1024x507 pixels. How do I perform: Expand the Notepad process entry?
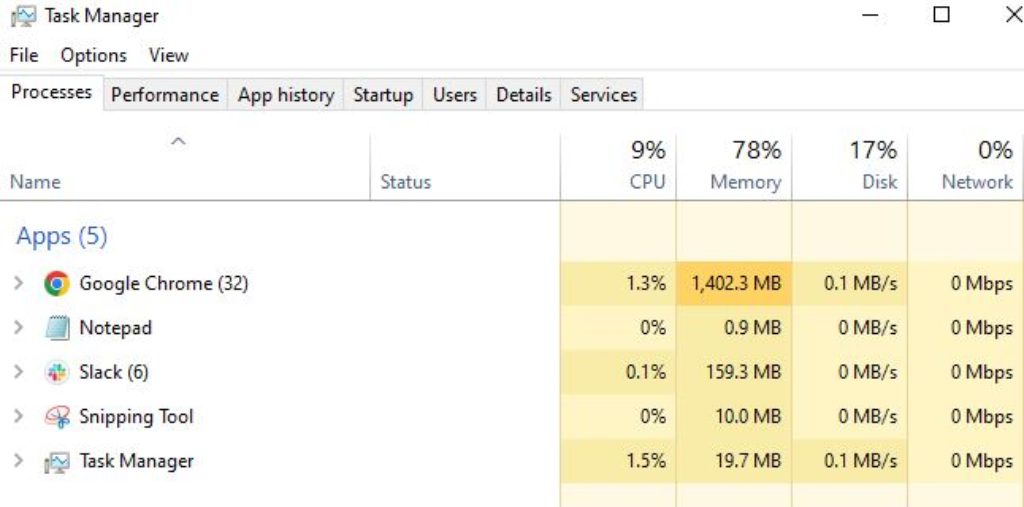point(18,328)
